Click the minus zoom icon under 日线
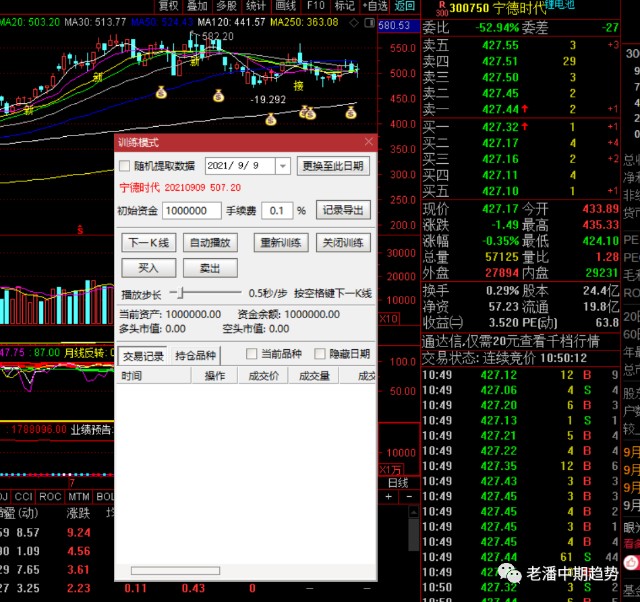Image resolution: width=640 pixels, height=602 pixels. (x=409, y=496)
